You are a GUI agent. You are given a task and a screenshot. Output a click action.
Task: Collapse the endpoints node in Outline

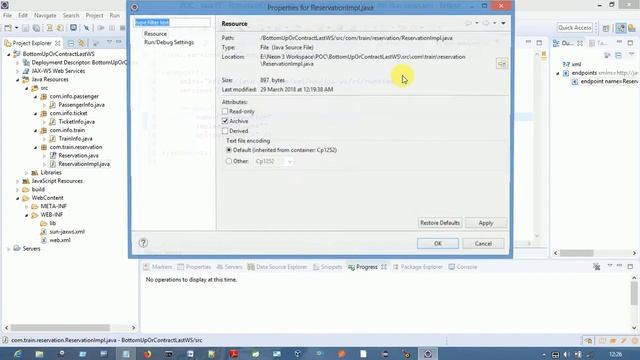[x=558, y=73]
